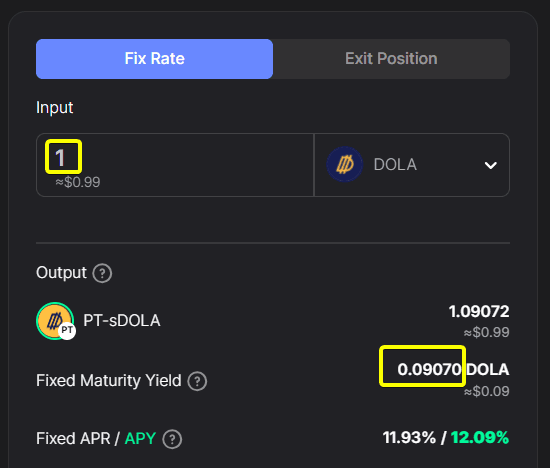Click the PT-sDOLA token icon
550x468 pixels.
[x=55, y=321]
